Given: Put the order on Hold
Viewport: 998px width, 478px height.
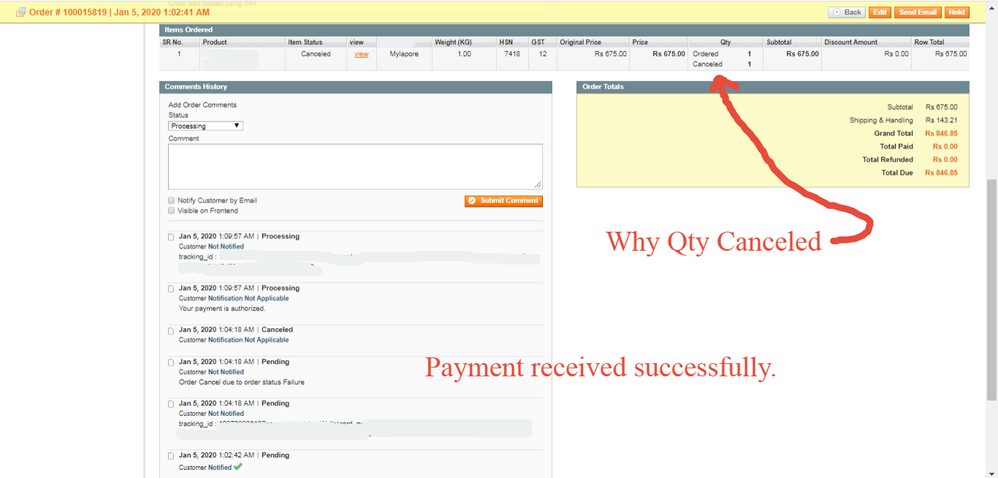Looking at the screenshot, I should (x=956, y=12).
